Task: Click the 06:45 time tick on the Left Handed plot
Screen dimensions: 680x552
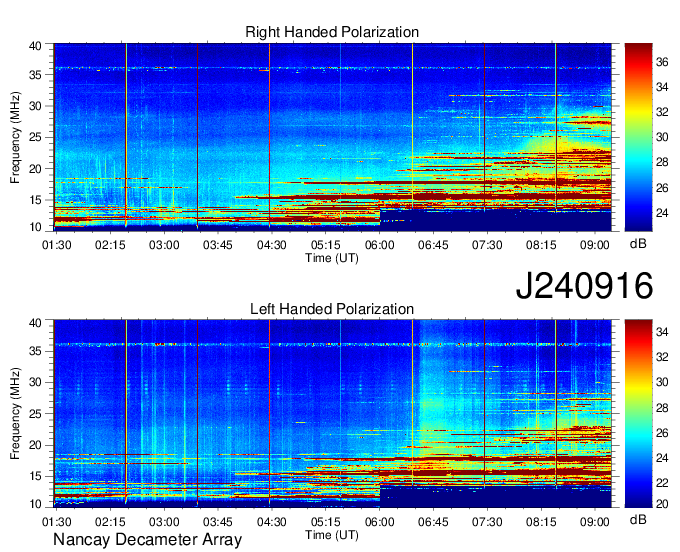Action: [x=433, y=522]
